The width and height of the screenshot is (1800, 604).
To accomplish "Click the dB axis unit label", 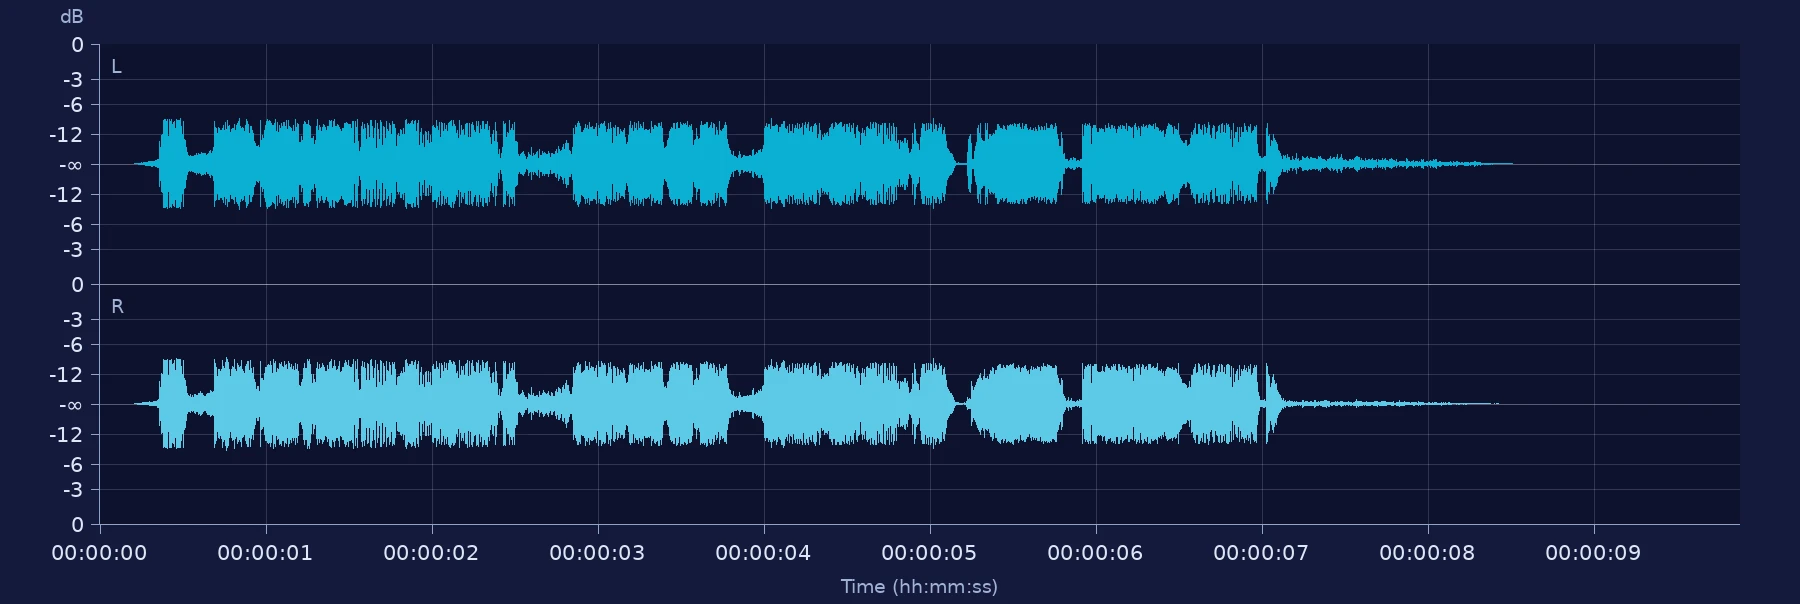I will (72, 17).
